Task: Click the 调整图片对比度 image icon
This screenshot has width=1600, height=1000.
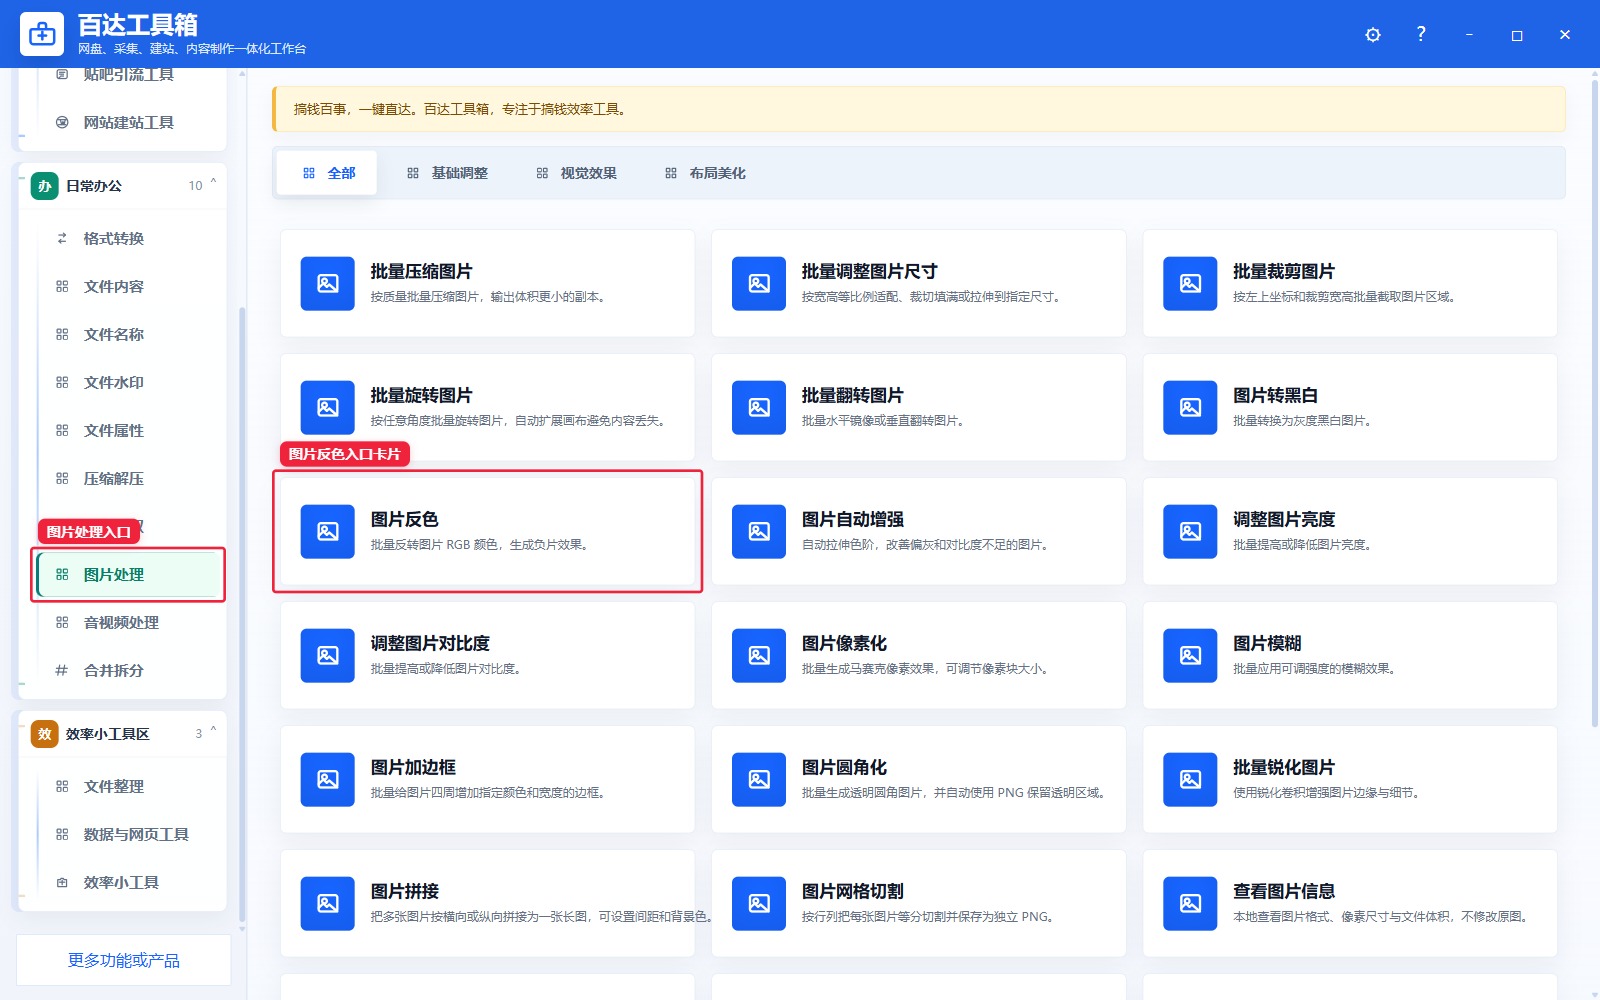Action: 327,655
